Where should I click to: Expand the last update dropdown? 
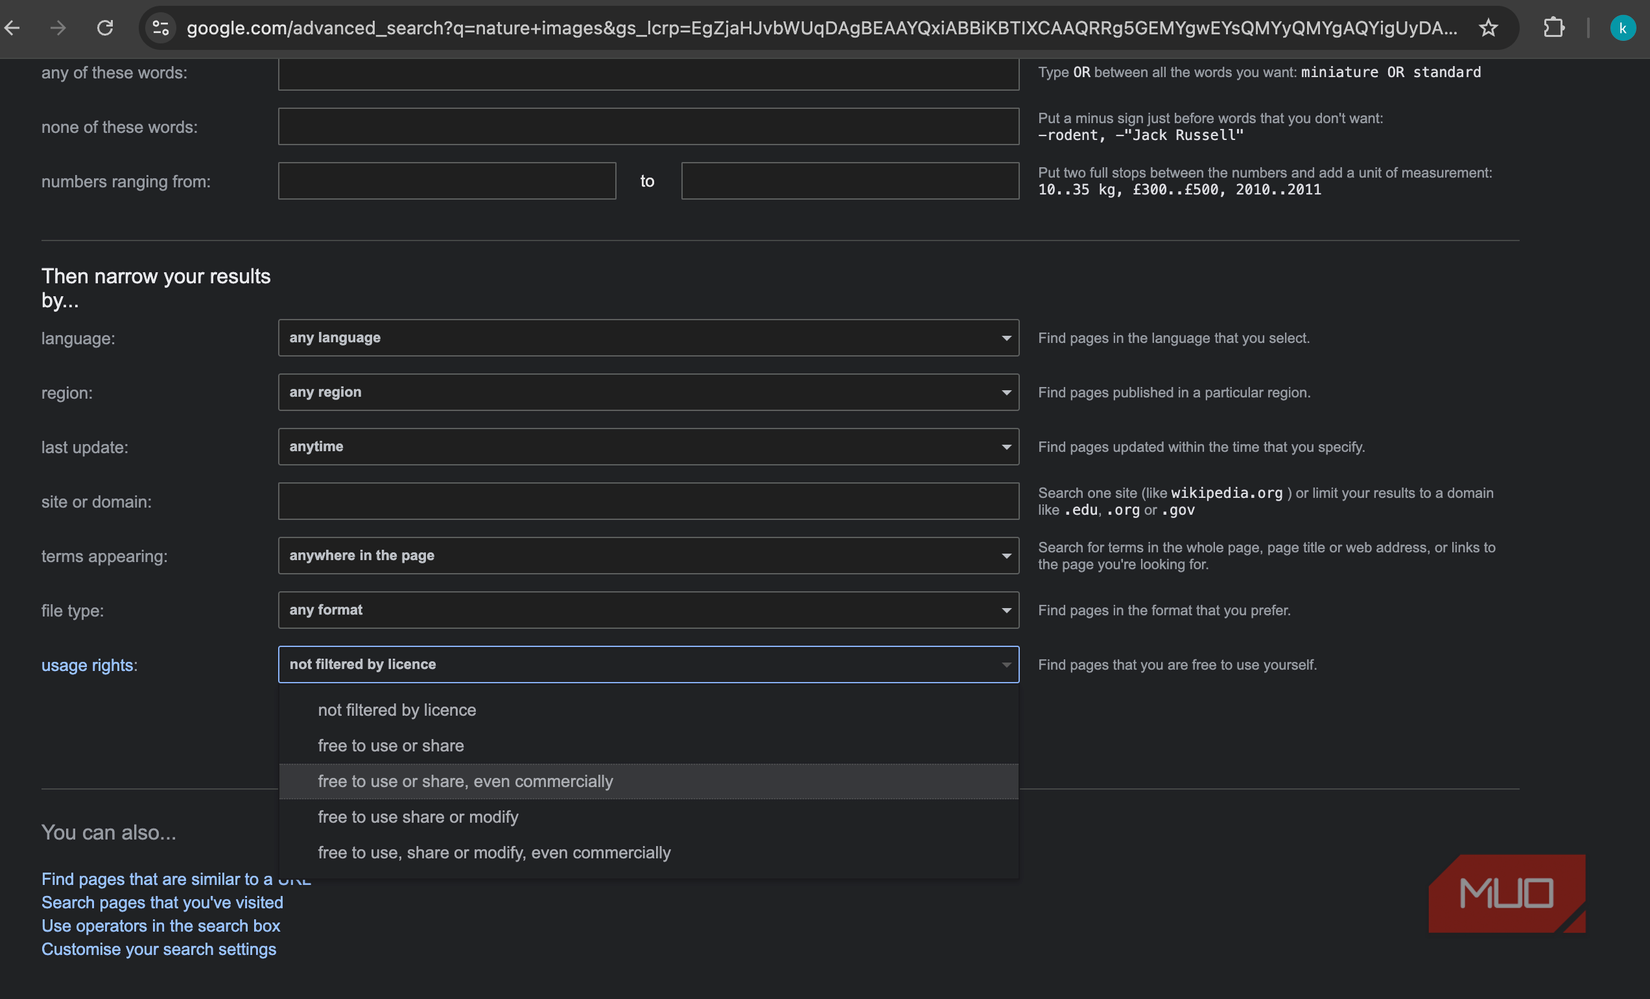tap(648, 447)
